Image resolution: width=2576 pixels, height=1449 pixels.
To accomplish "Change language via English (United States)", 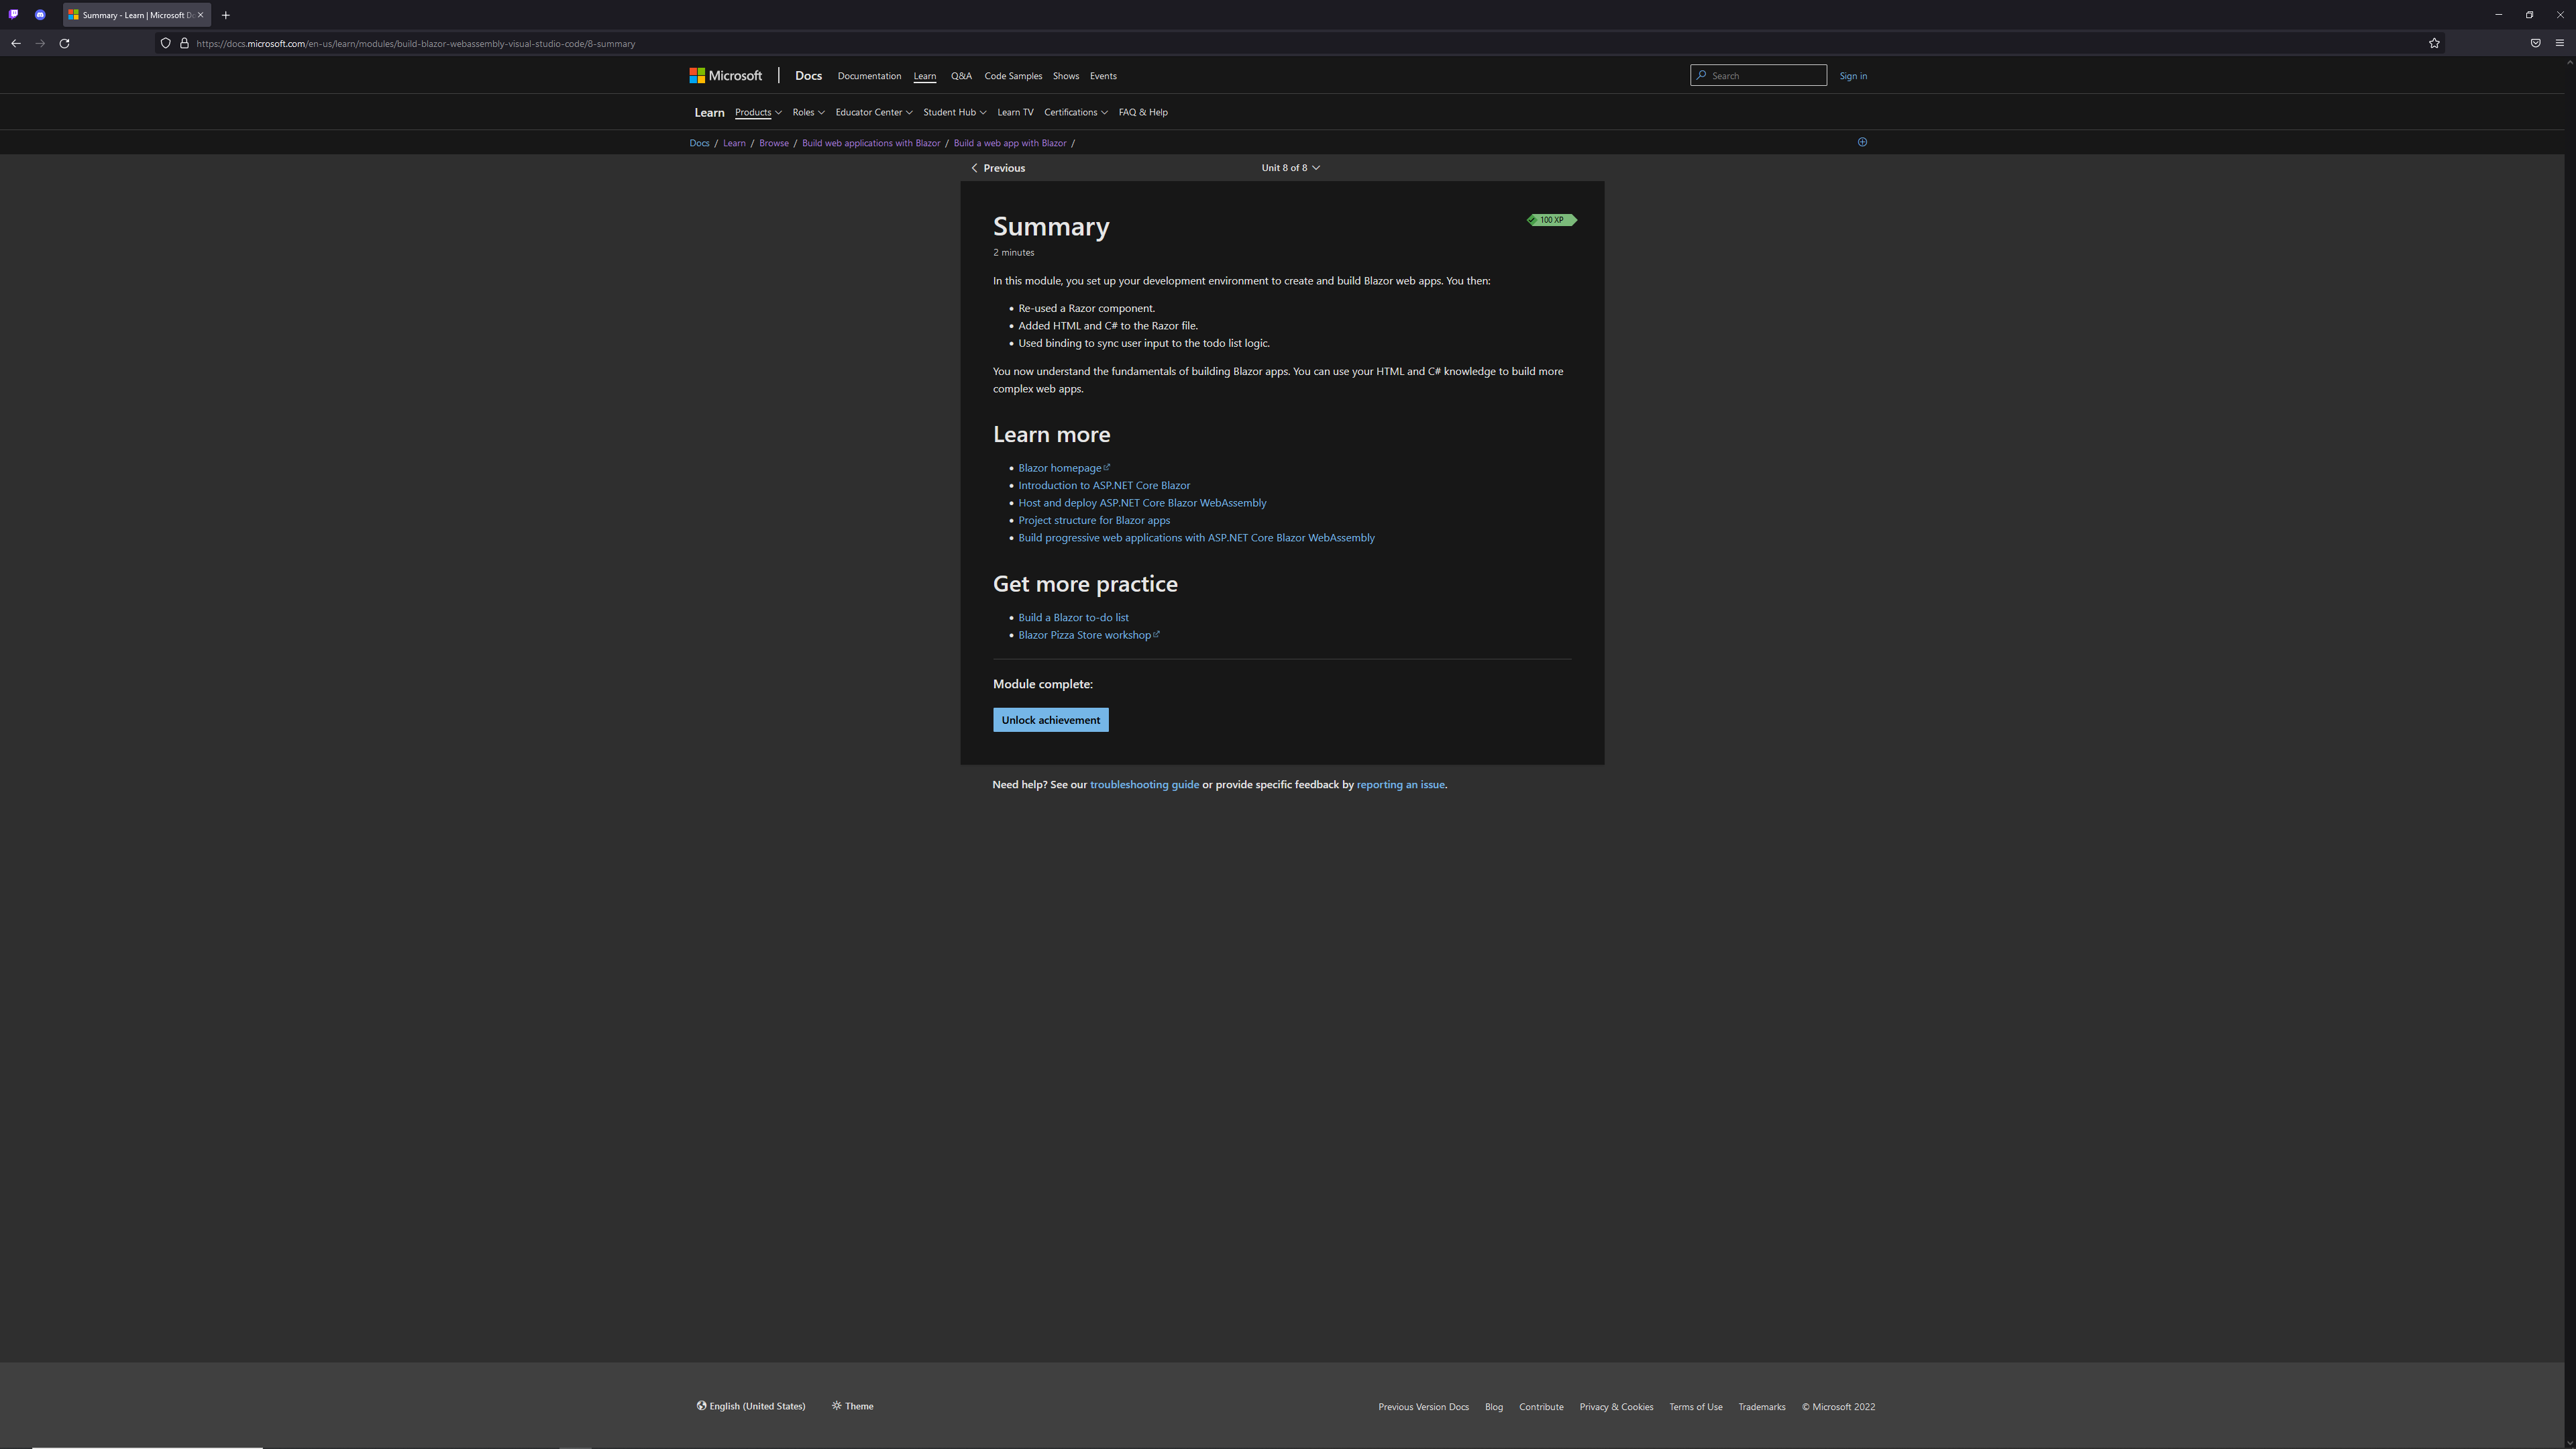I will tap(751, 1406).
